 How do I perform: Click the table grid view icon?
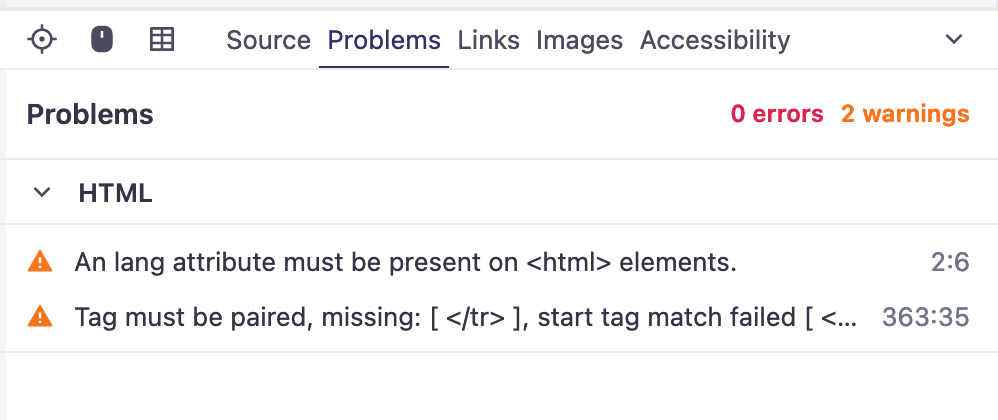[161, 40]
